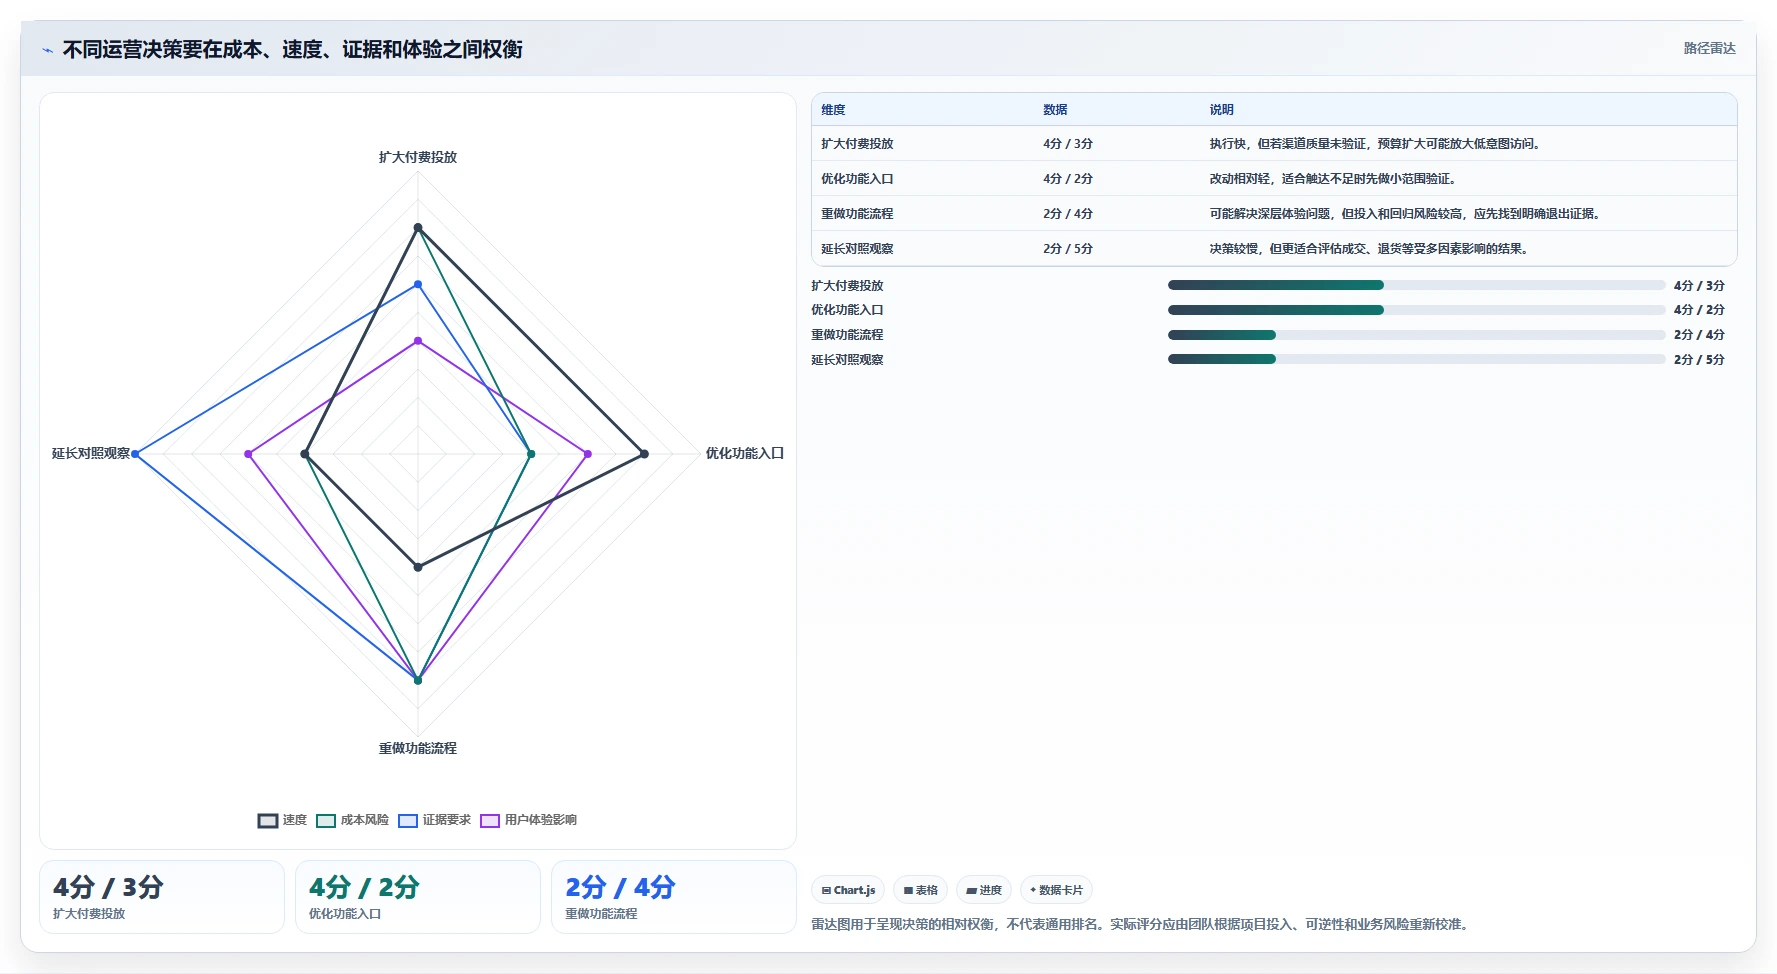Click the 表格 chip below the progress area

920,890
